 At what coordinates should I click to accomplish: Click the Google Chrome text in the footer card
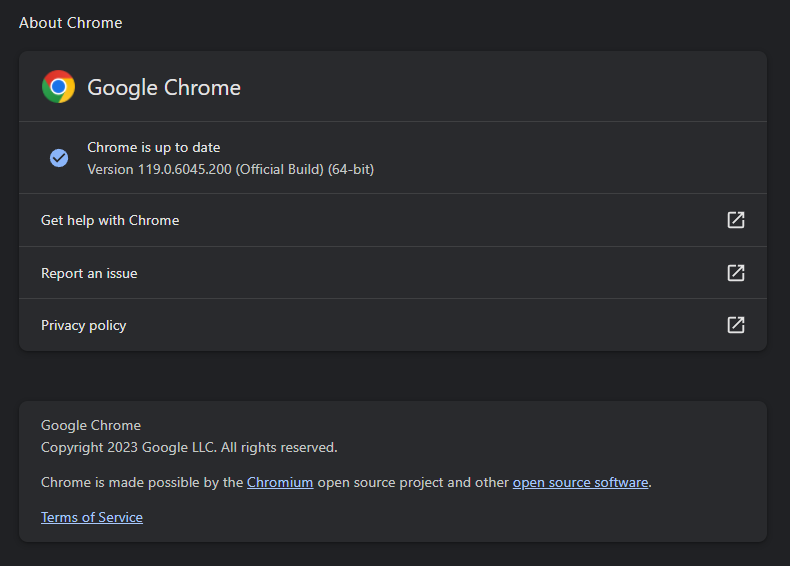tap(91, 425)
